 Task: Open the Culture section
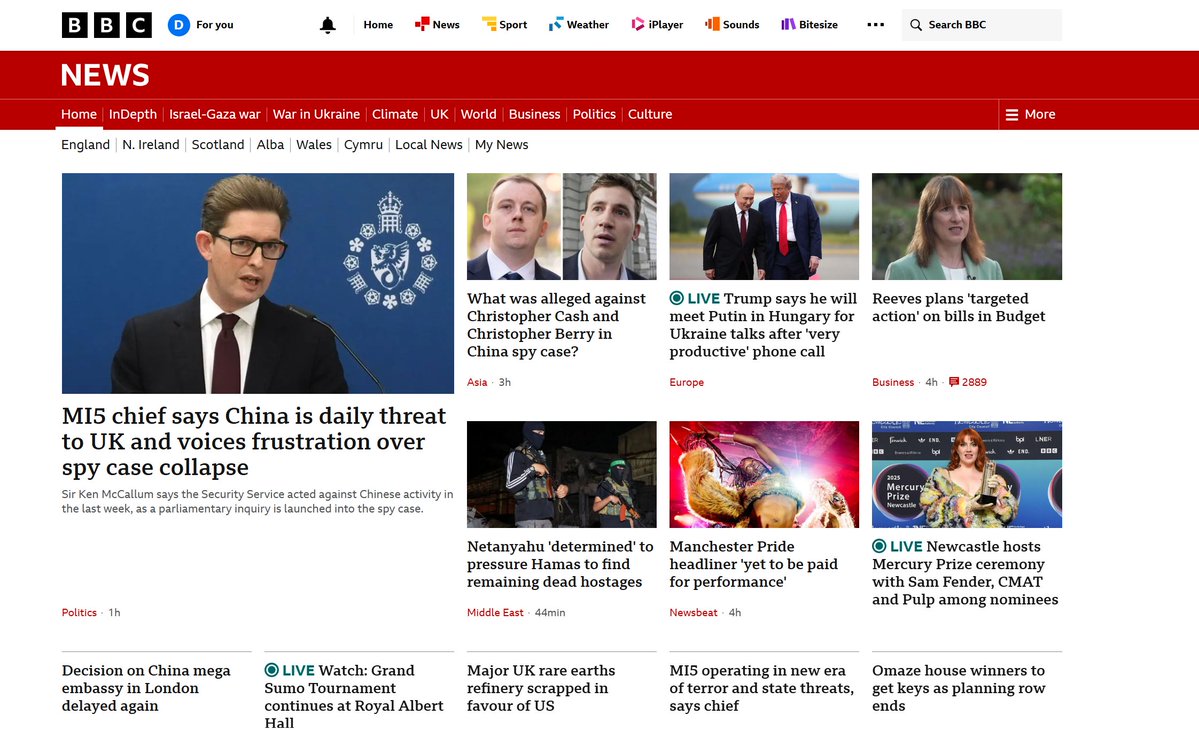coord(650,115)
